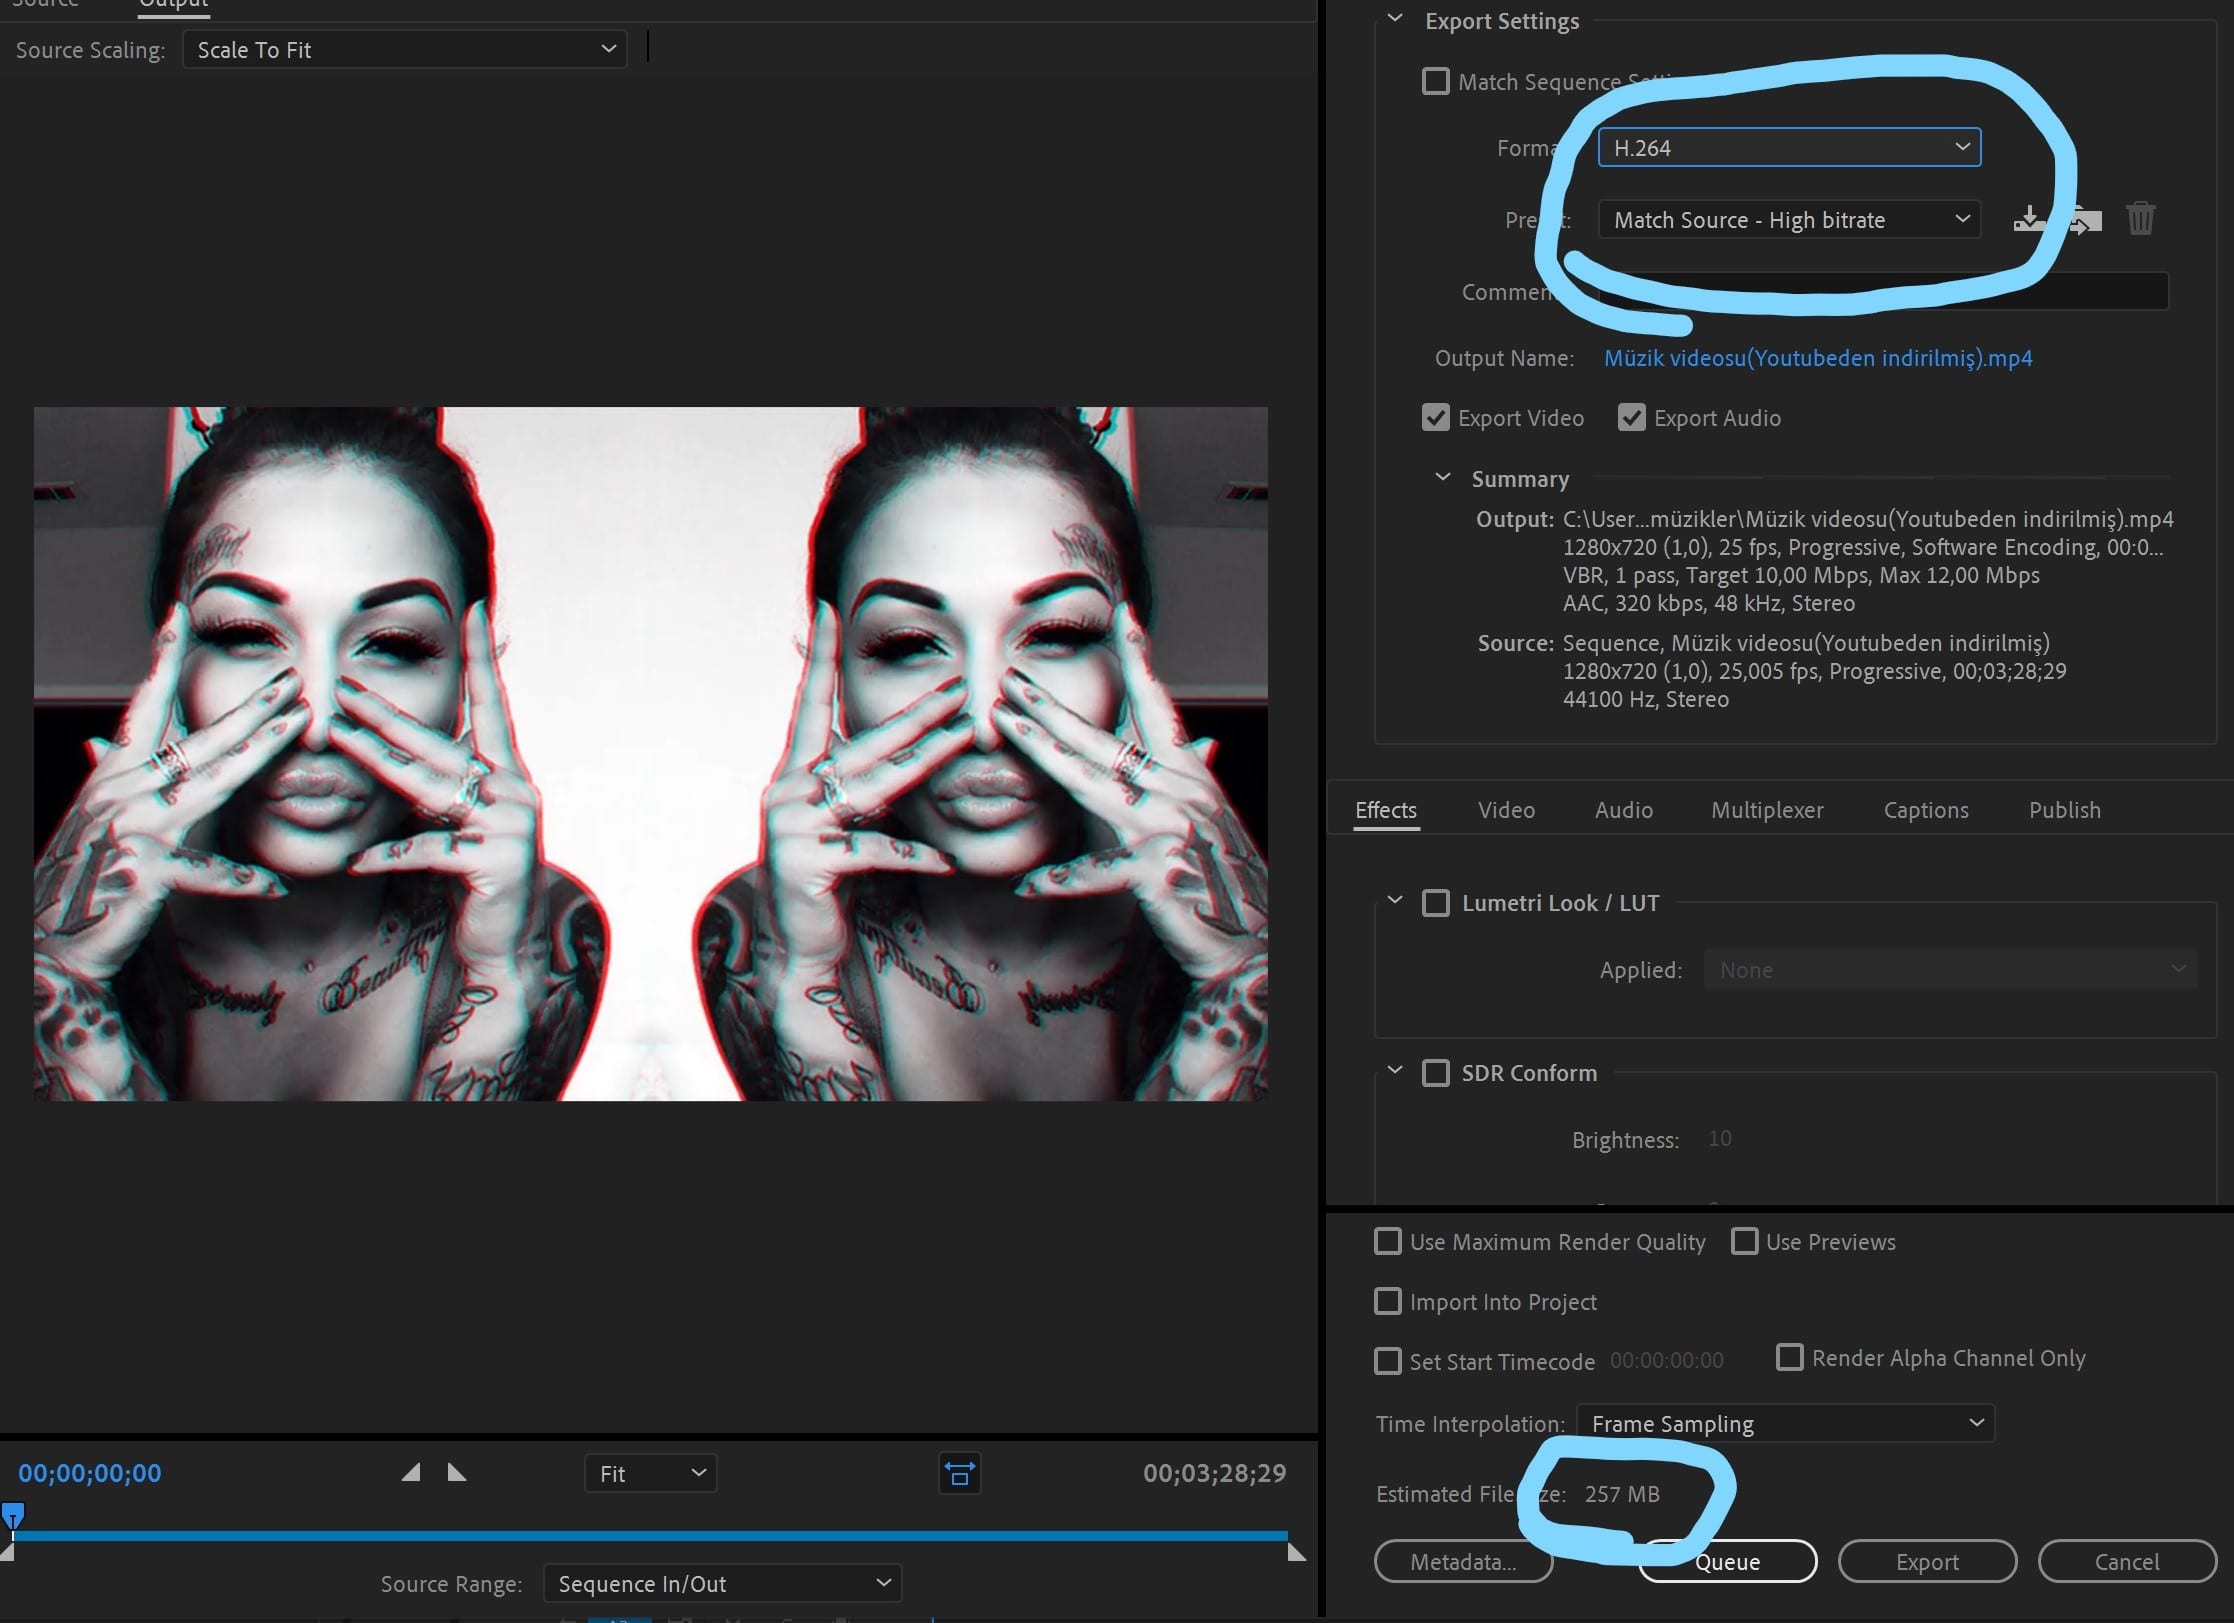Toggle the aspect ratio correction icon
Viewport: 2234px width, 1623px height.
pyautogui.click(x=959, y=1473)
